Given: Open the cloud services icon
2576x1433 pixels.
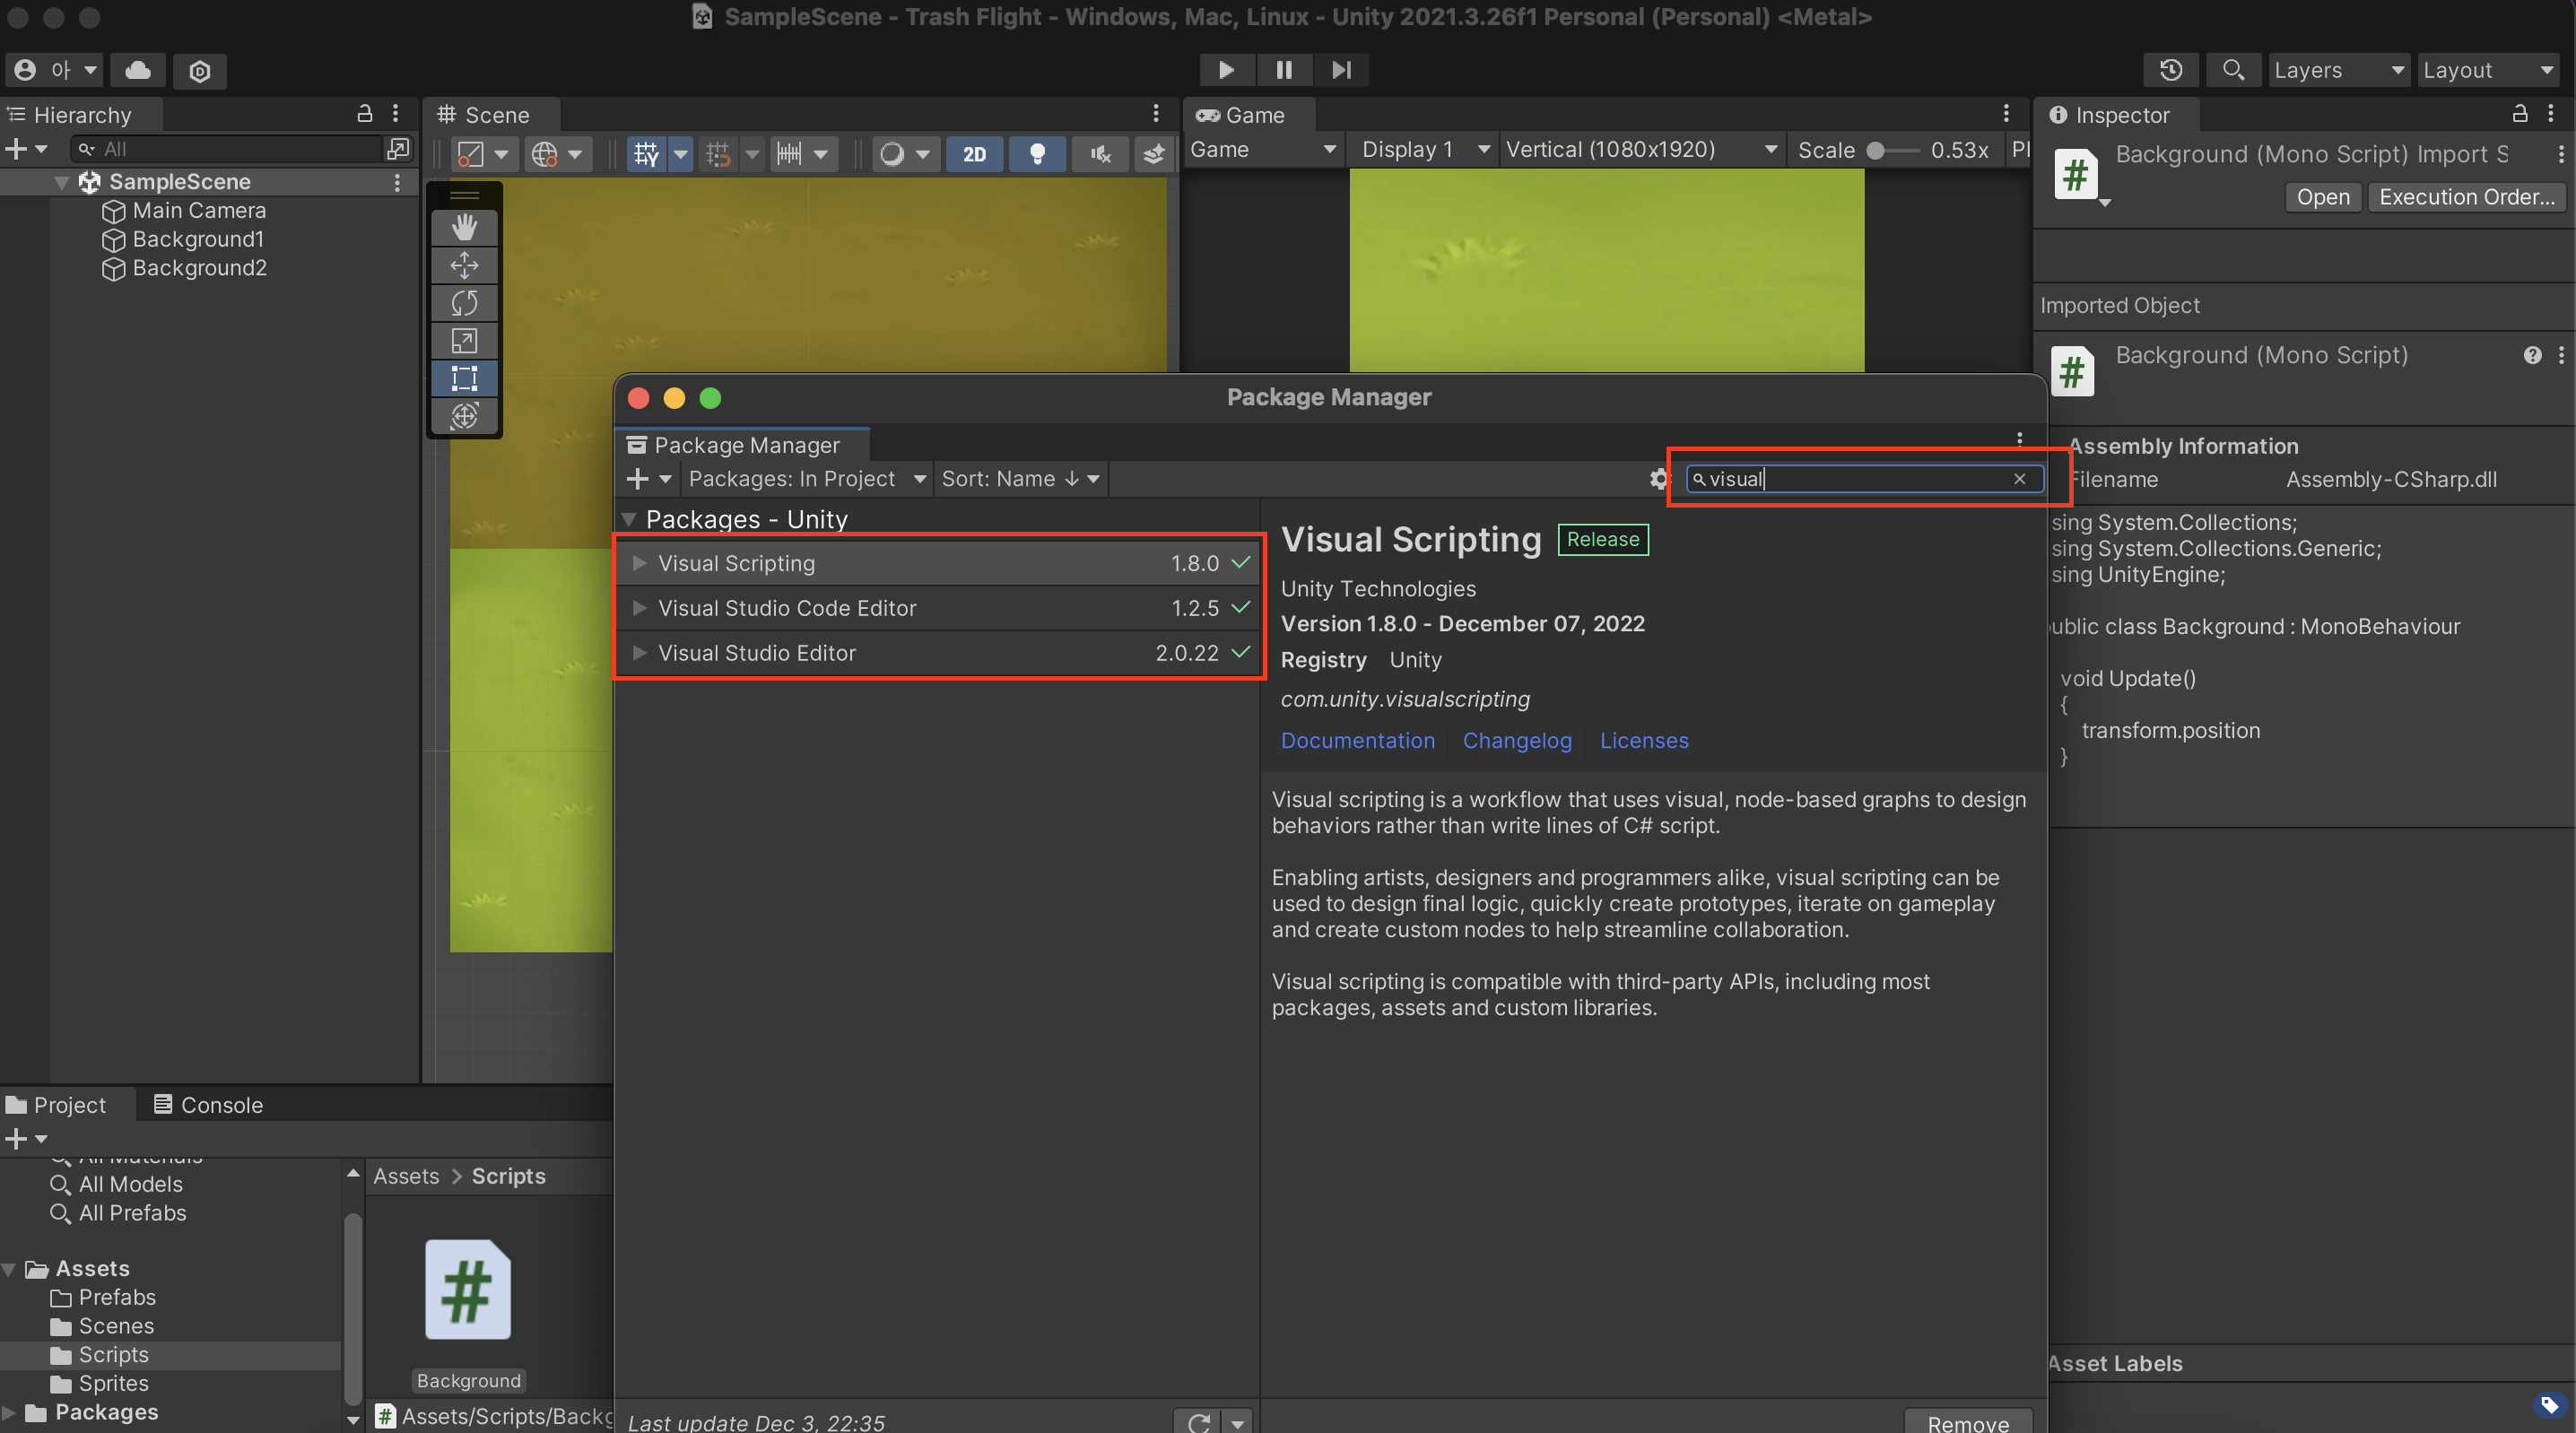Looking at the screenshot, I should coord(138,70).
